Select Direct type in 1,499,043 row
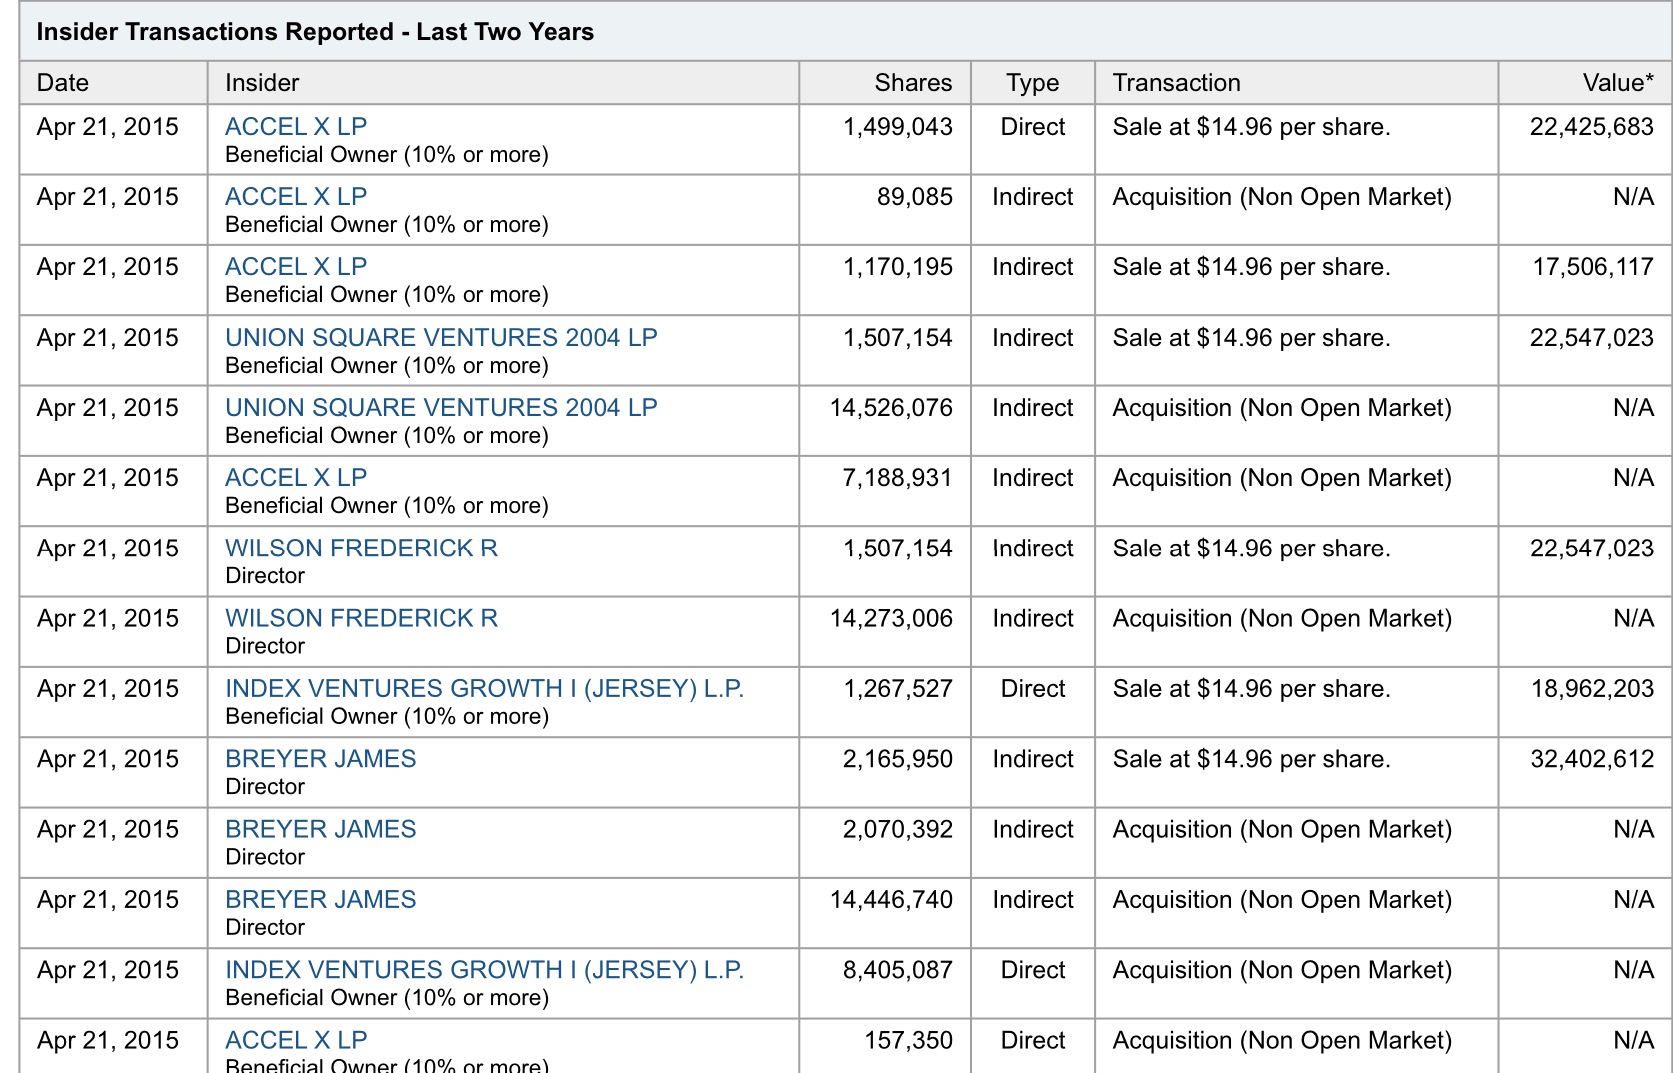 1033,127
